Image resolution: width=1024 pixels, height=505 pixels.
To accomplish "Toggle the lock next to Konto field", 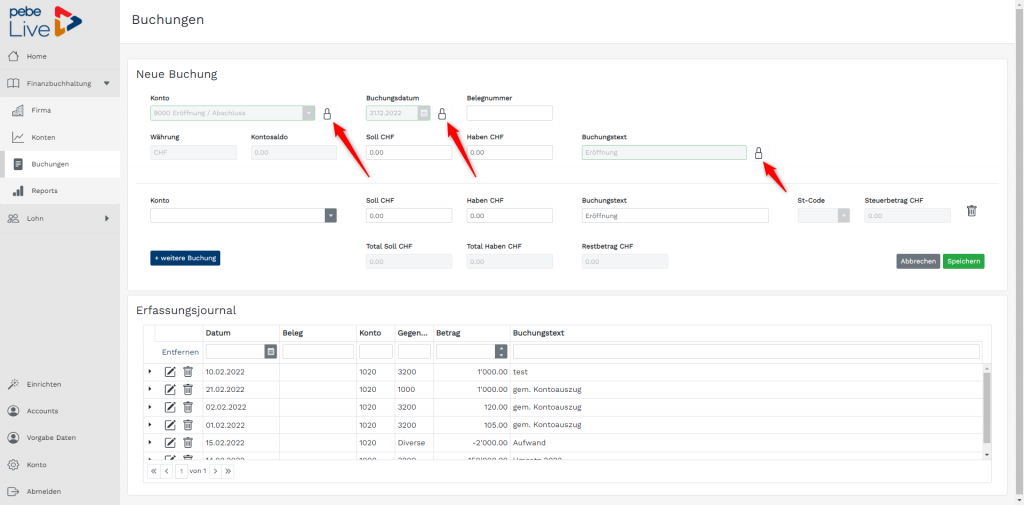I will tap(327, 114).
